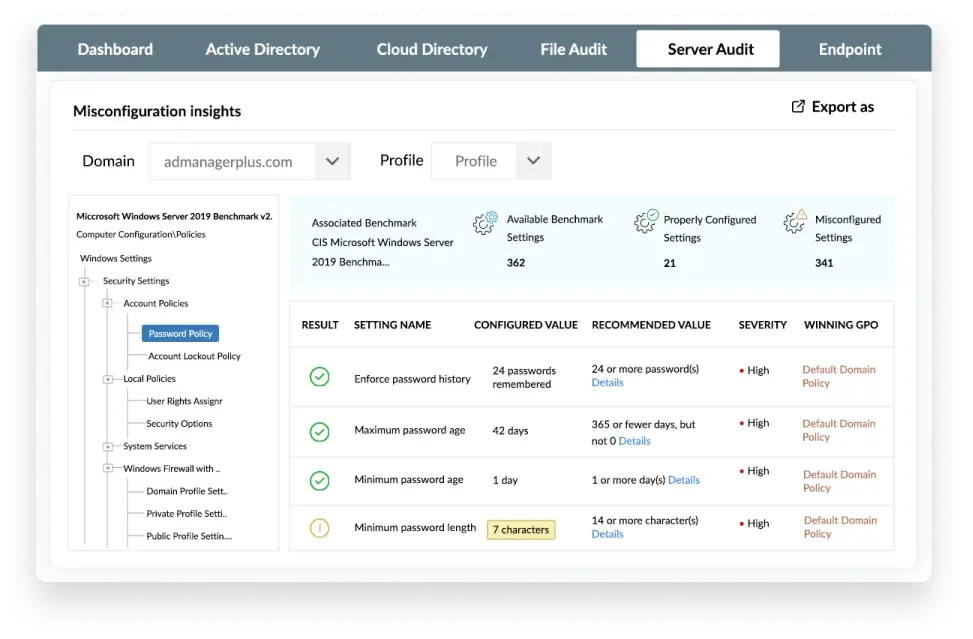The width and height of the screenshot is (973, 639).
Task: Select System Services tree item
Action: pos(155,446)
